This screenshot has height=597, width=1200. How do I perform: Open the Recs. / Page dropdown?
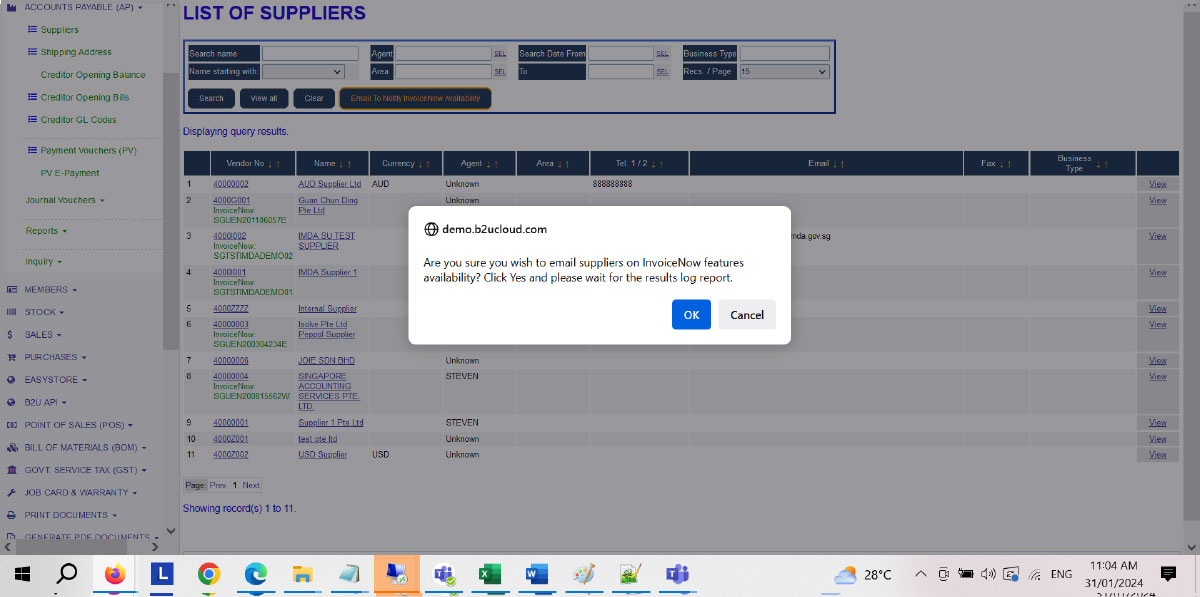click(784, 72)
